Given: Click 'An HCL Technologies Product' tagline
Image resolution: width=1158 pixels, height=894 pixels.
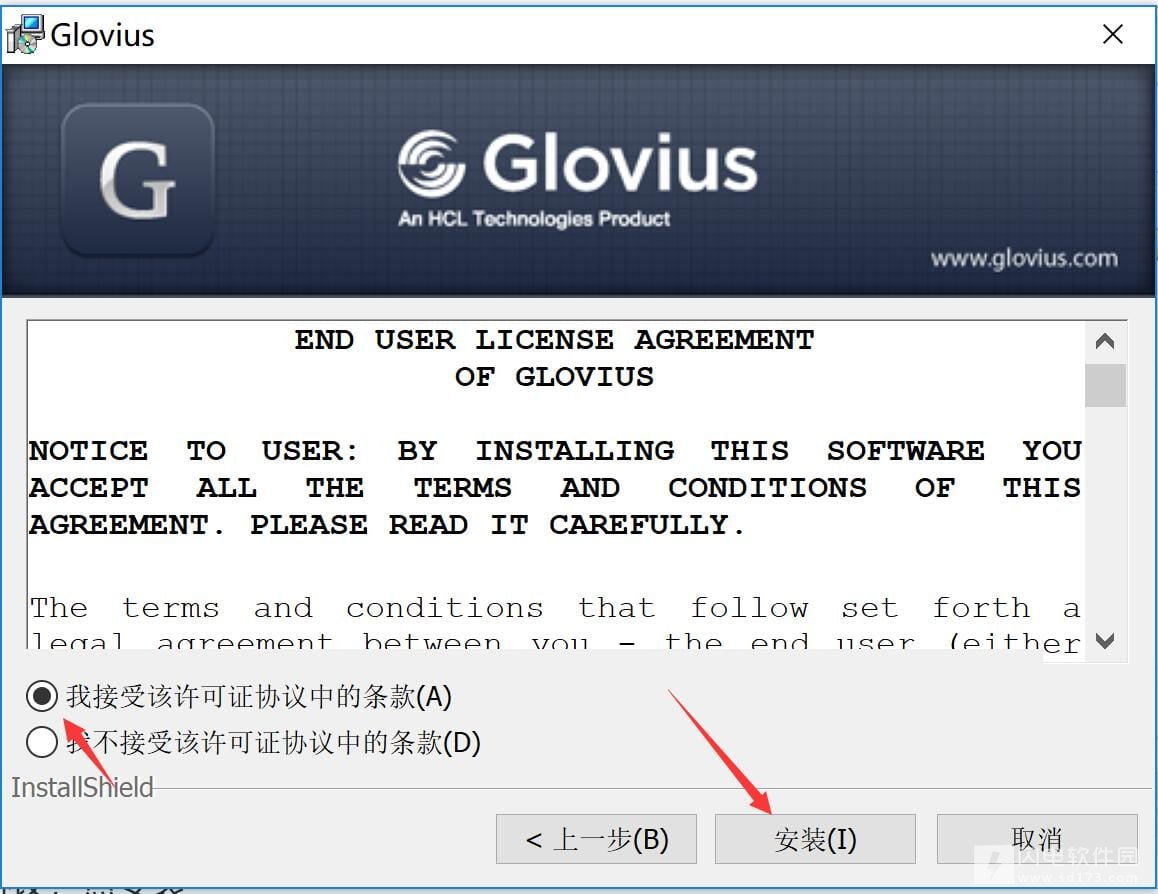Looking at the screenshot, I should click(534, 219).
